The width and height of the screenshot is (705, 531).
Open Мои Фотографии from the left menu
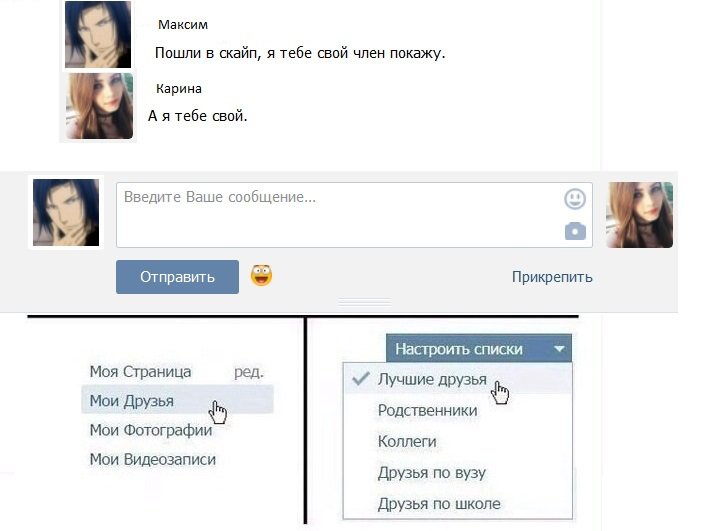pos(151,430)
